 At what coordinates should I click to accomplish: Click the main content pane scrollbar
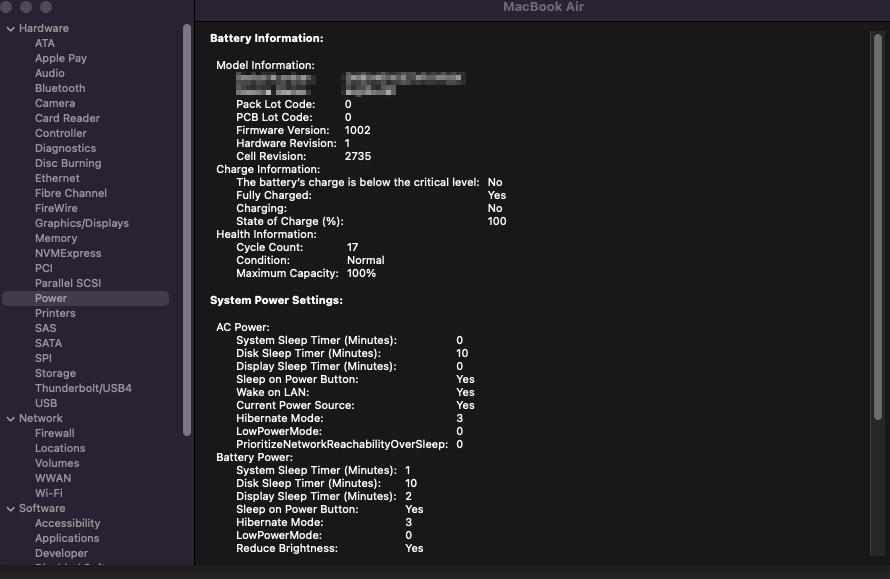[877, 290]
